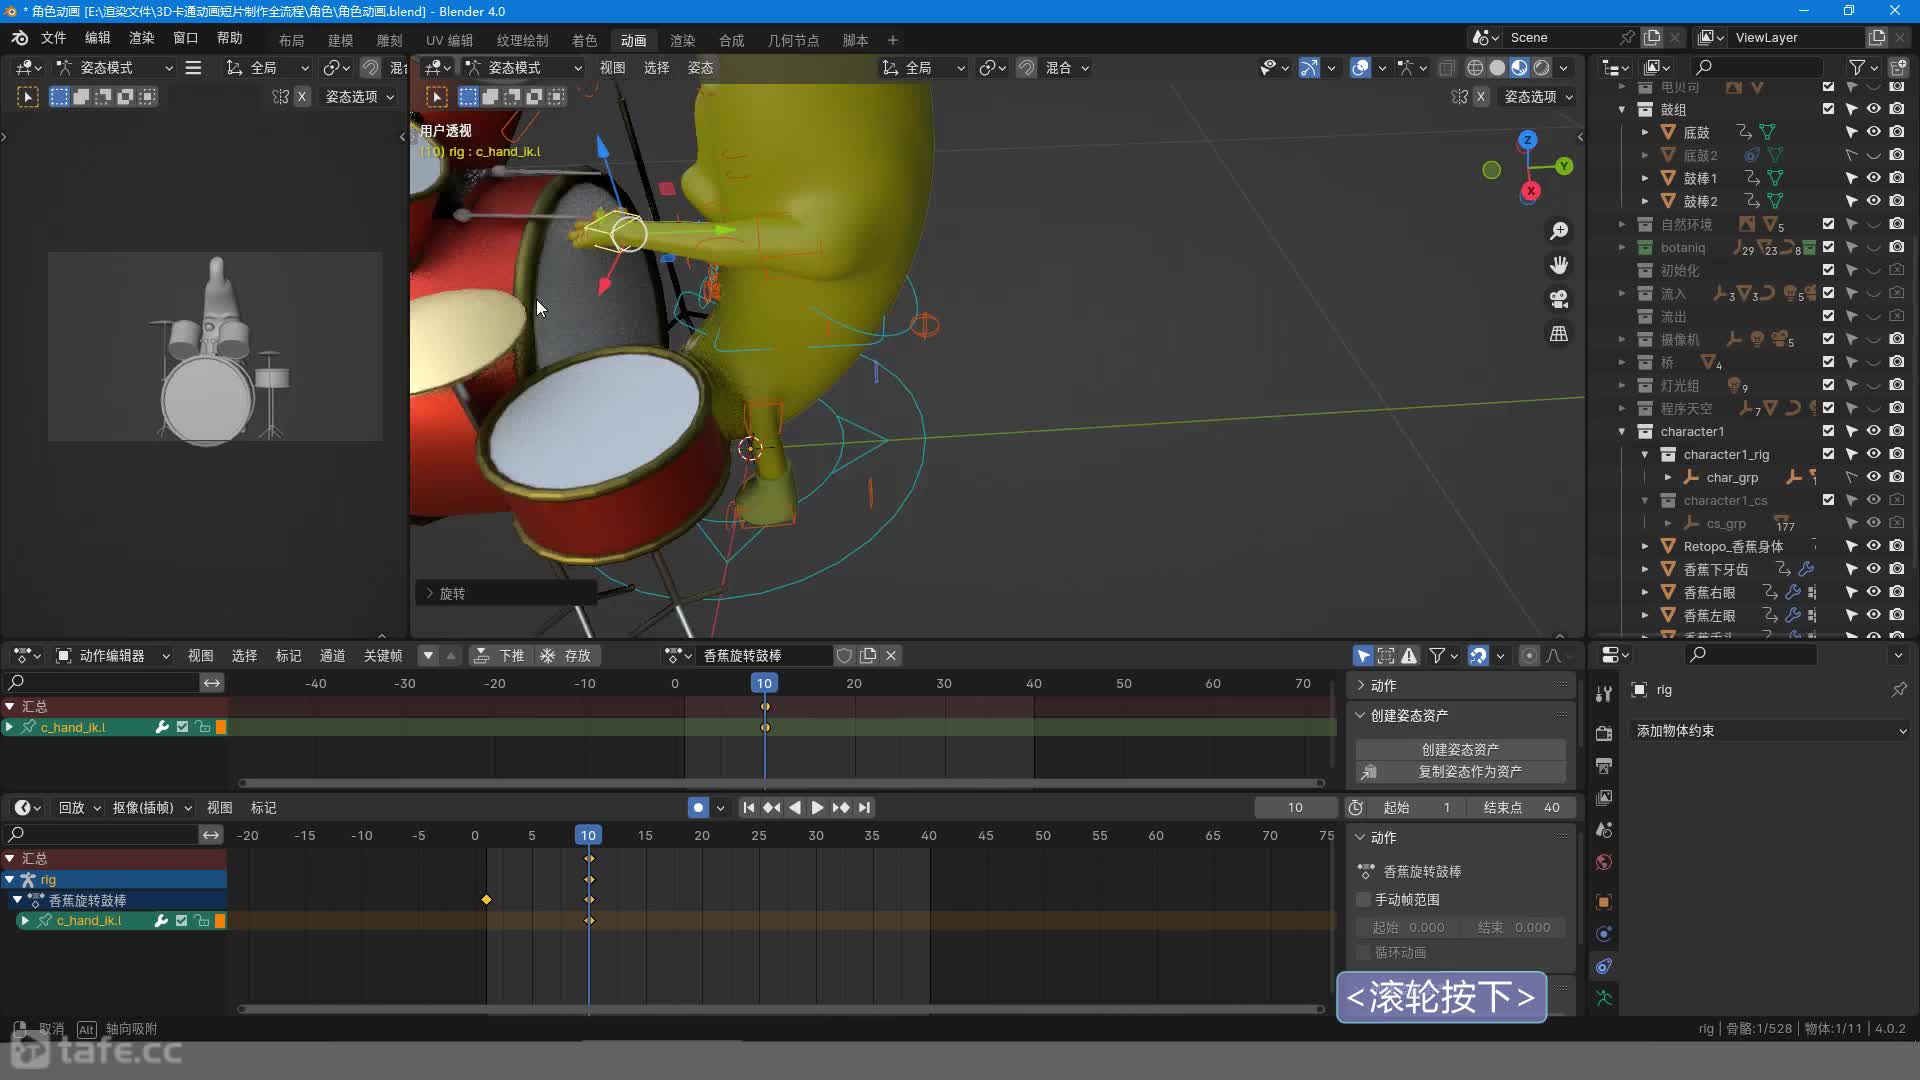1920x1080 pixels.
Task: Toggle auto keying record button
Action: pyautogui.click(x=698, y=808)
